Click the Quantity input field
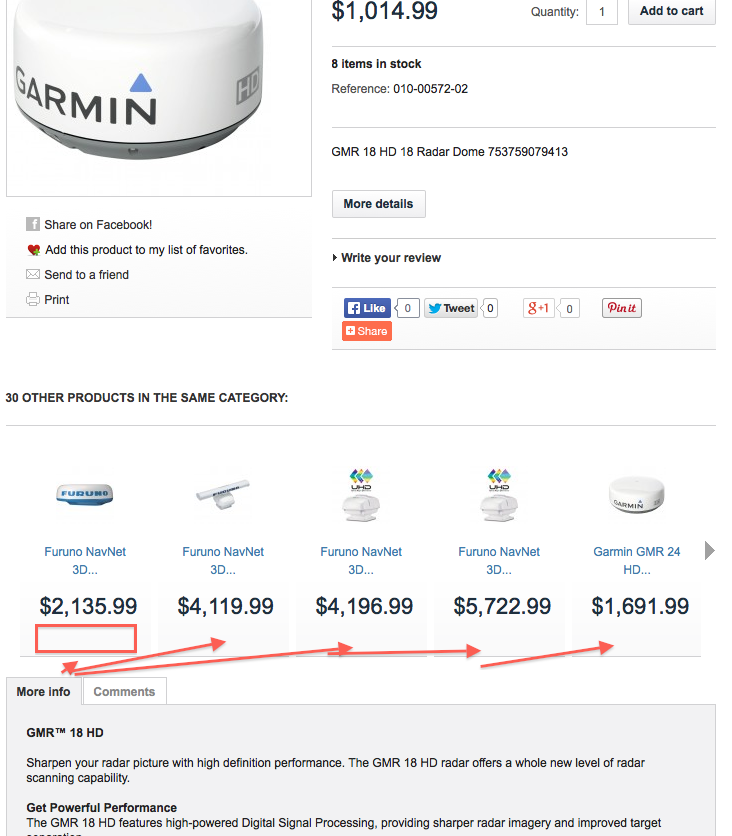This screenshot has height=836, width=732. [x=601, y=12]
